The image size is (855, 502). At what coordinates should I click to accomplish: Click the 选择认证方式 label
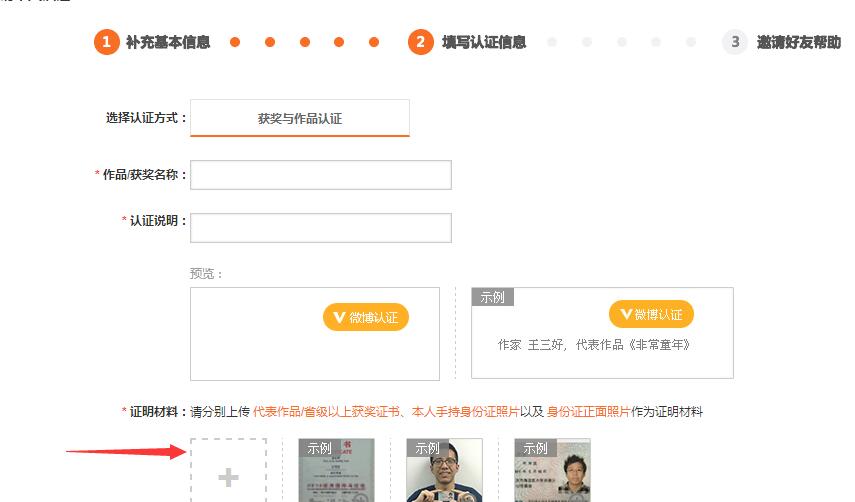pyautogui.click(x=146, y=118)
